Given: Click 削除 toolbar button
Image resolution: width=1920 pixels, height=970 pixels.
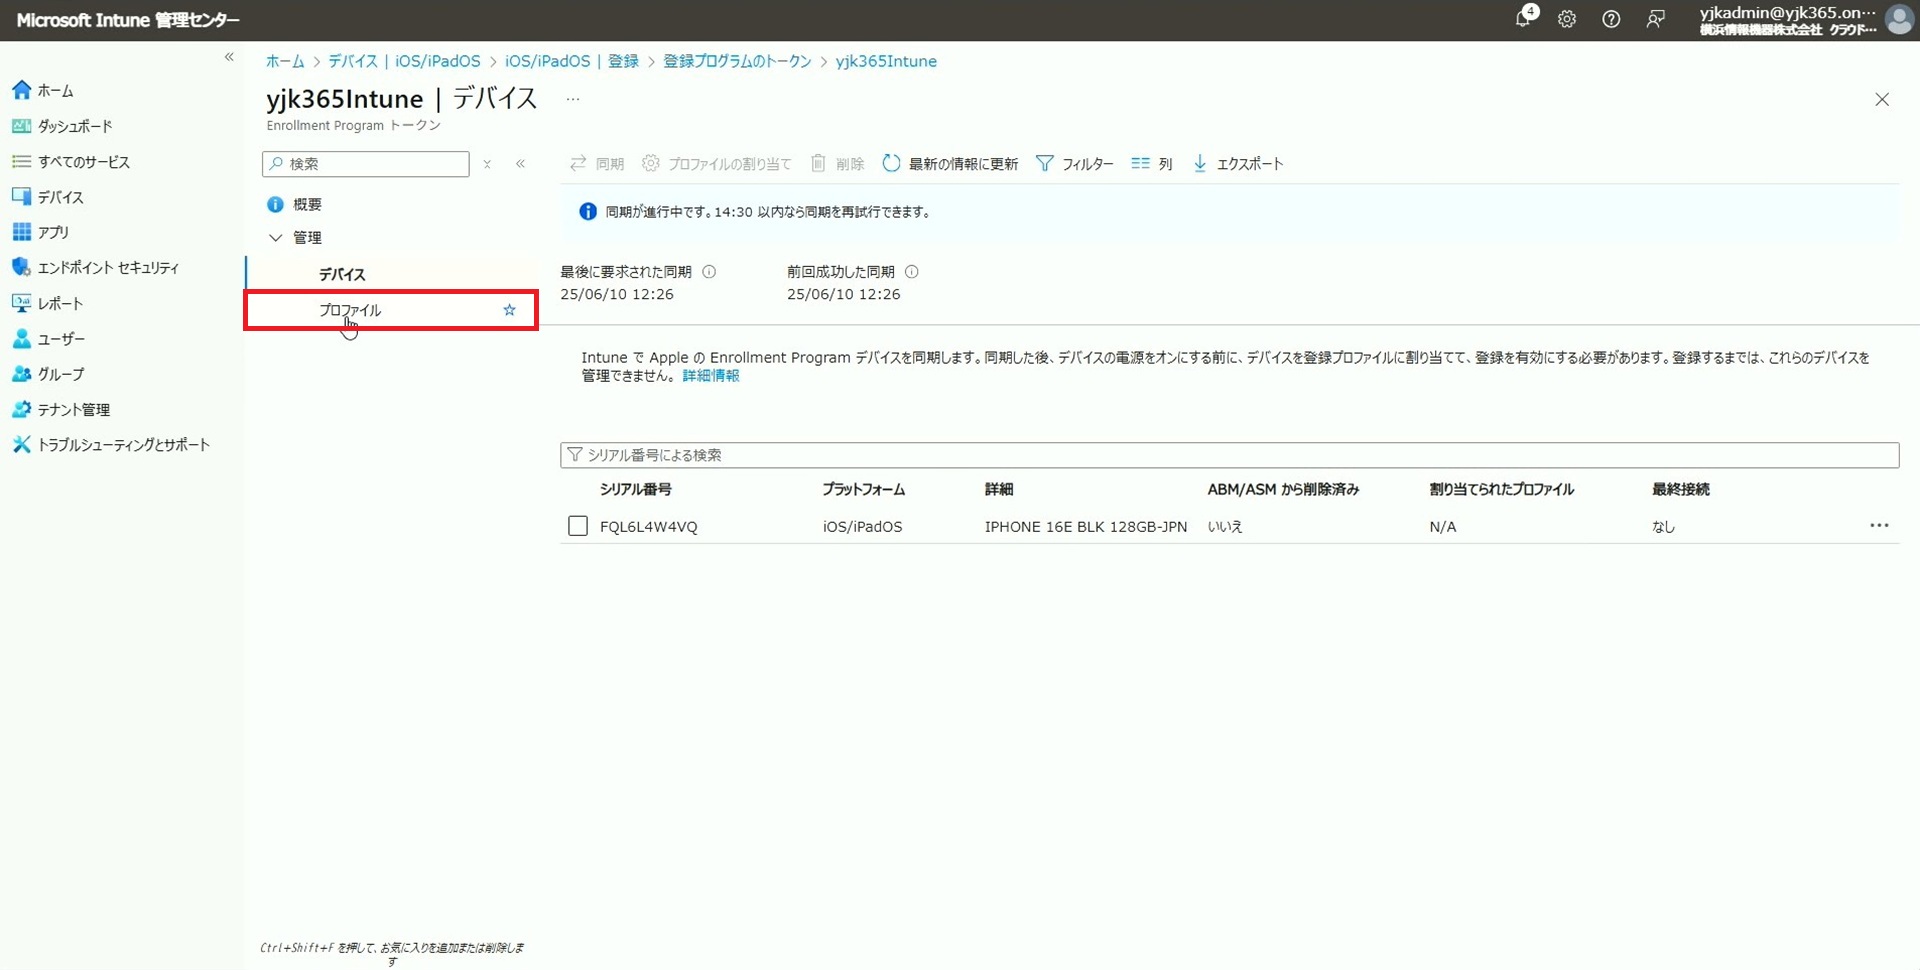Looking at the screenshot, I should pos(837,164).
